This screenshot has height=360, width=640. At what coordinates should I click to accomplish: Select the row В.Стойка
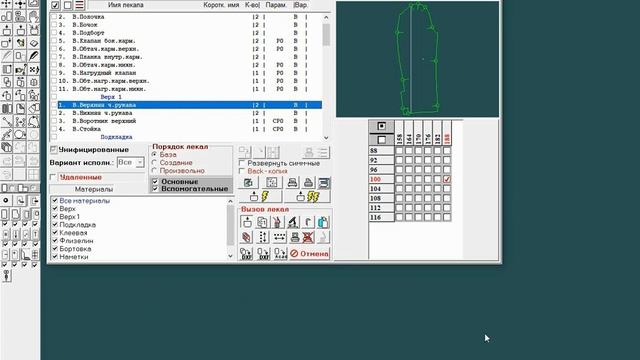[190, 129]
